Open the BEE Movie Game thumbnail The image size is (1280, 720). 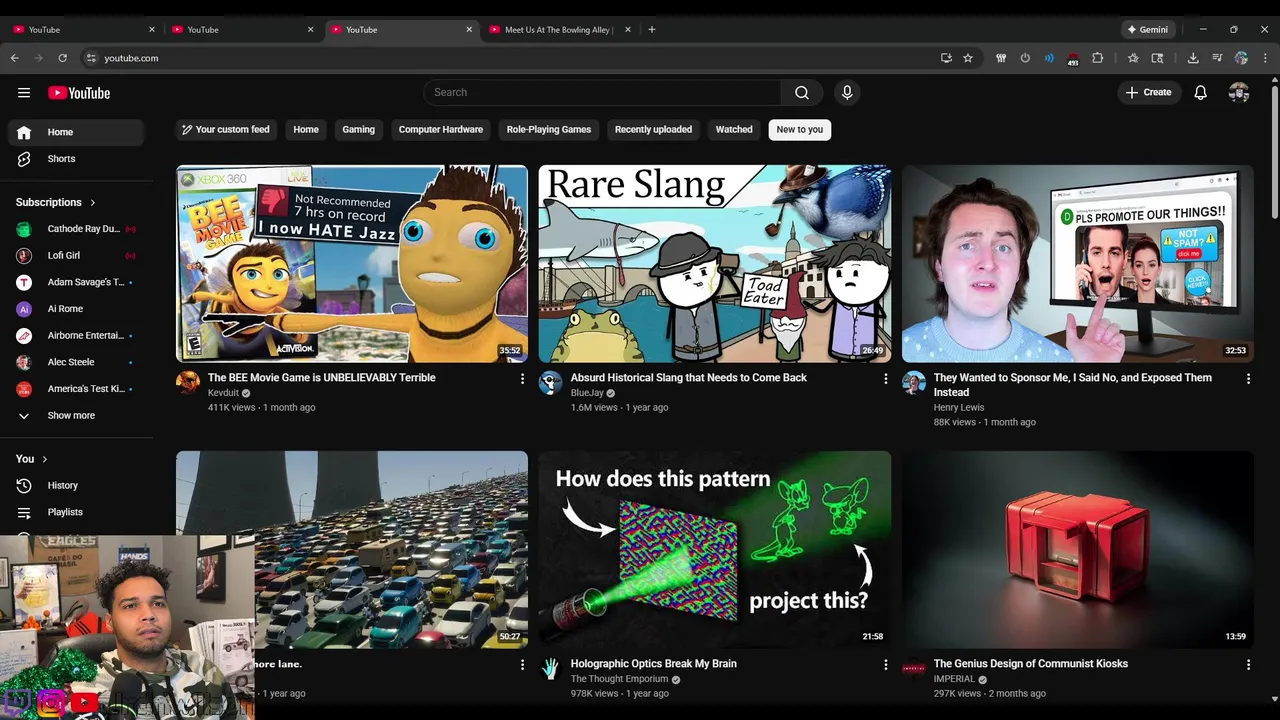click(352, 264)
